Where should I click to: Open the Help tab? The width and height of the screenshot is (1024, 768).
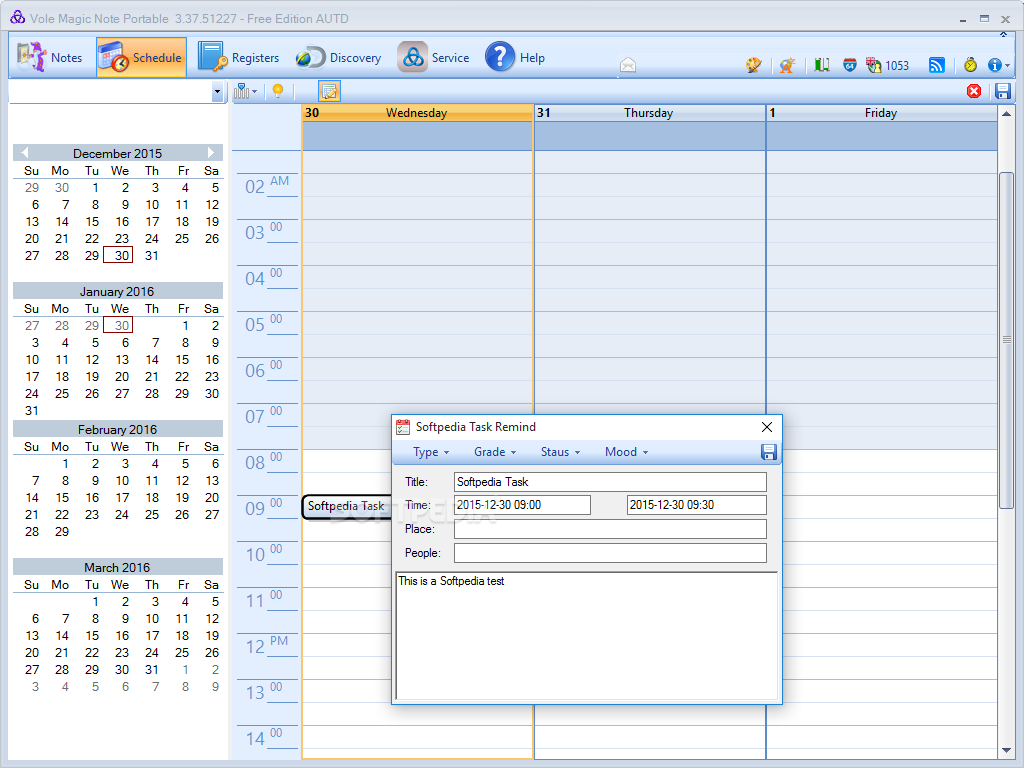(x=515, y=57)
